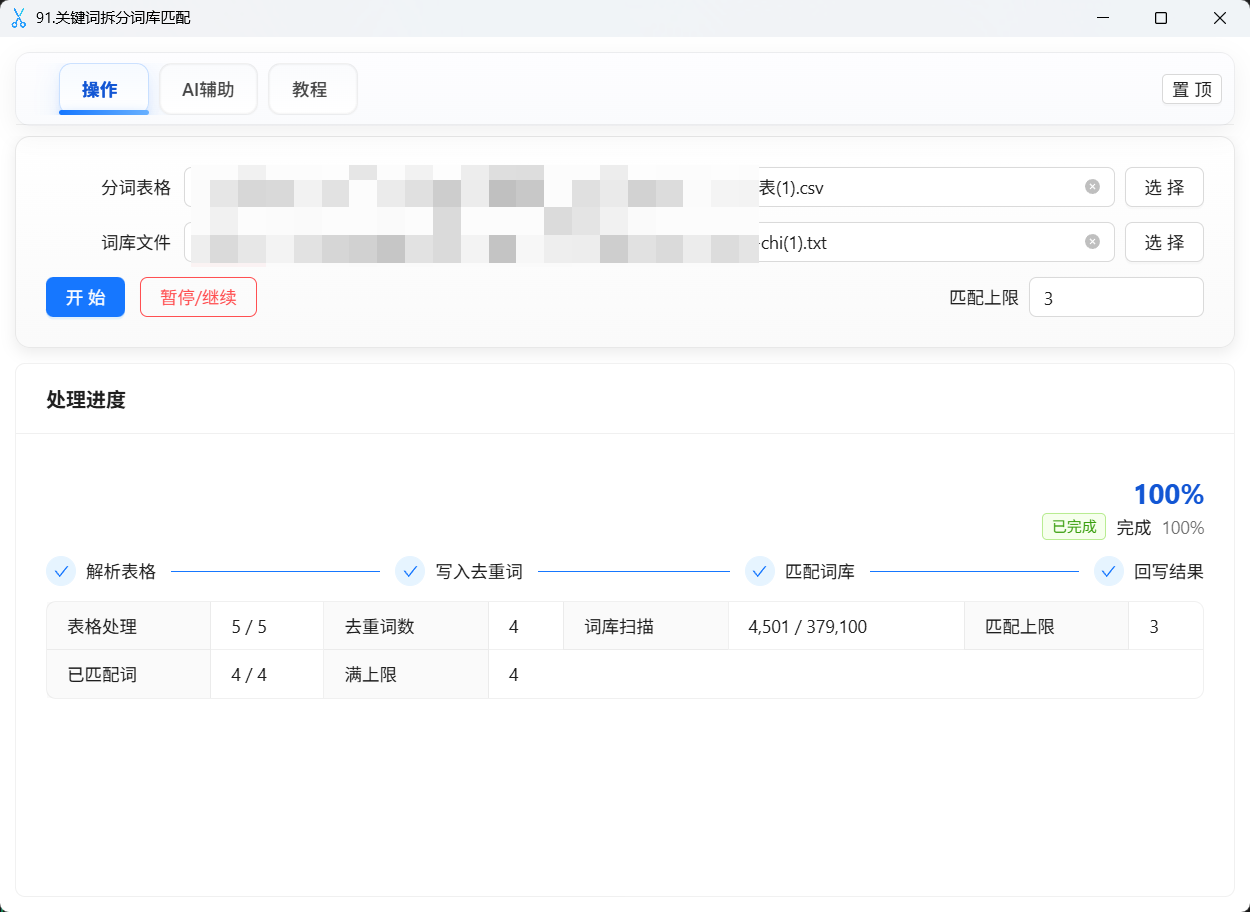Select the 操作 tab label
This screenshot has width=1250, height=912.
click(103, 89)
